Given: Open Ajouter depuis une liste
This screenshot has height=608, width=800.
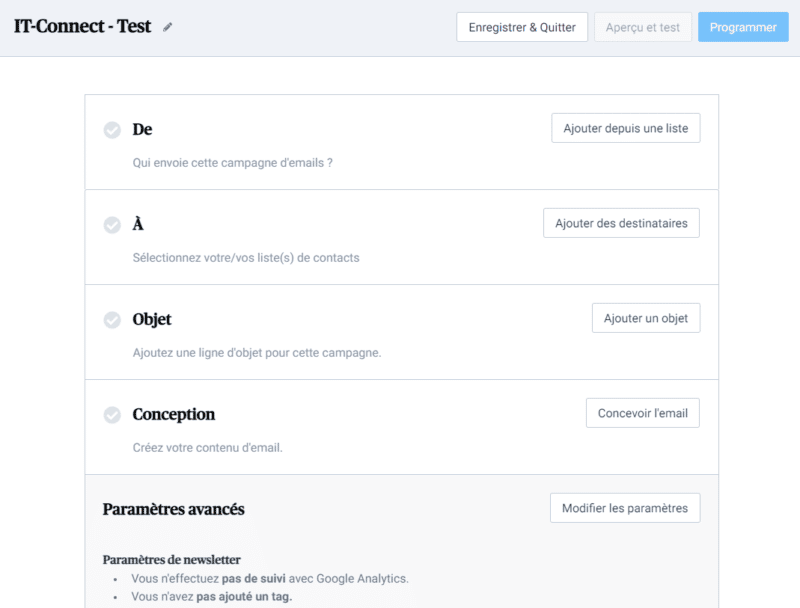Looking at the screenshot, I should tap(625, 128).
